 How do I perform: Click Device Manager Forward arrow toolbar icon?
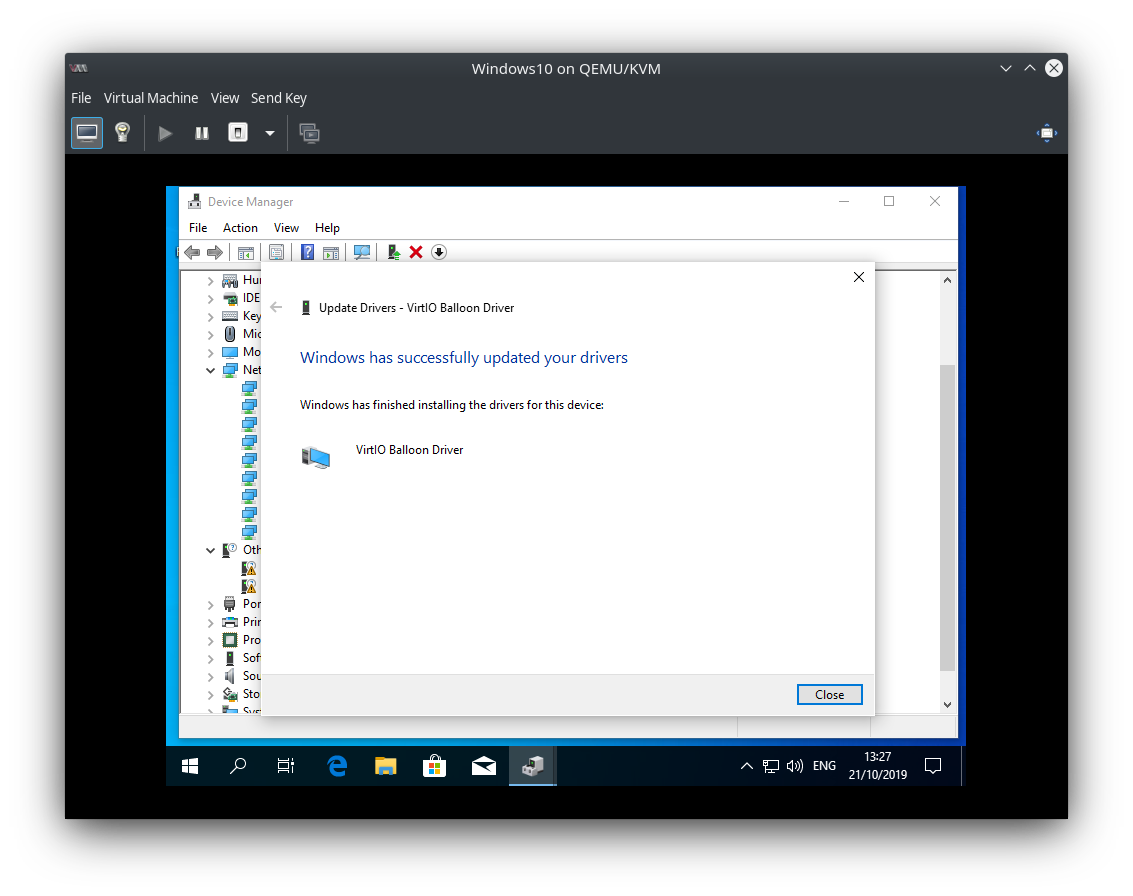pos(215,252)
